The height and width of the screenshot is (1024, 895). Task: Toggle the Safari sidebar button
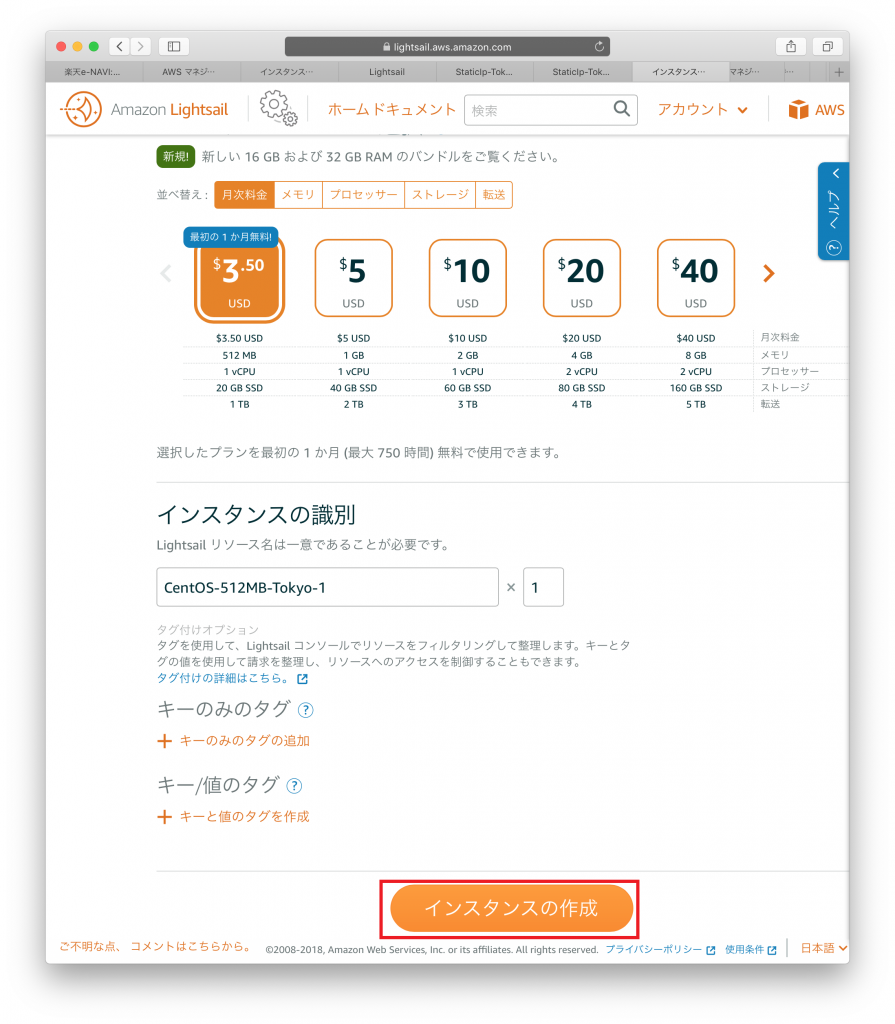[174, 46]
